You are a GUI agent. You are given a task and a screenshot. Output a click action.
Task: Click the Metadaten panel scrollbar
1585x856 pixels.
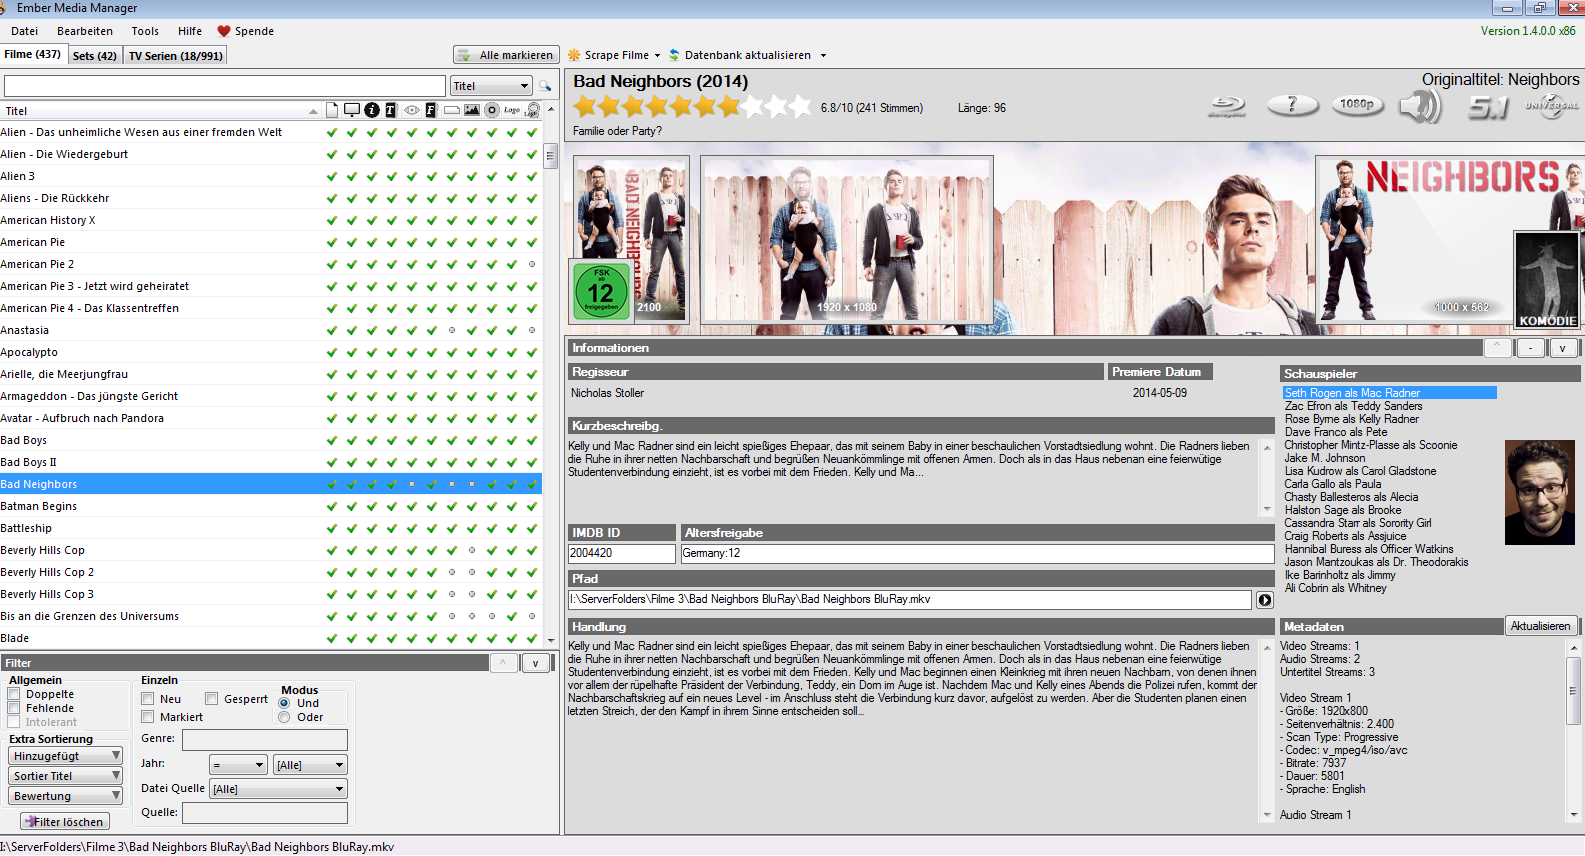click(1575, 730)
